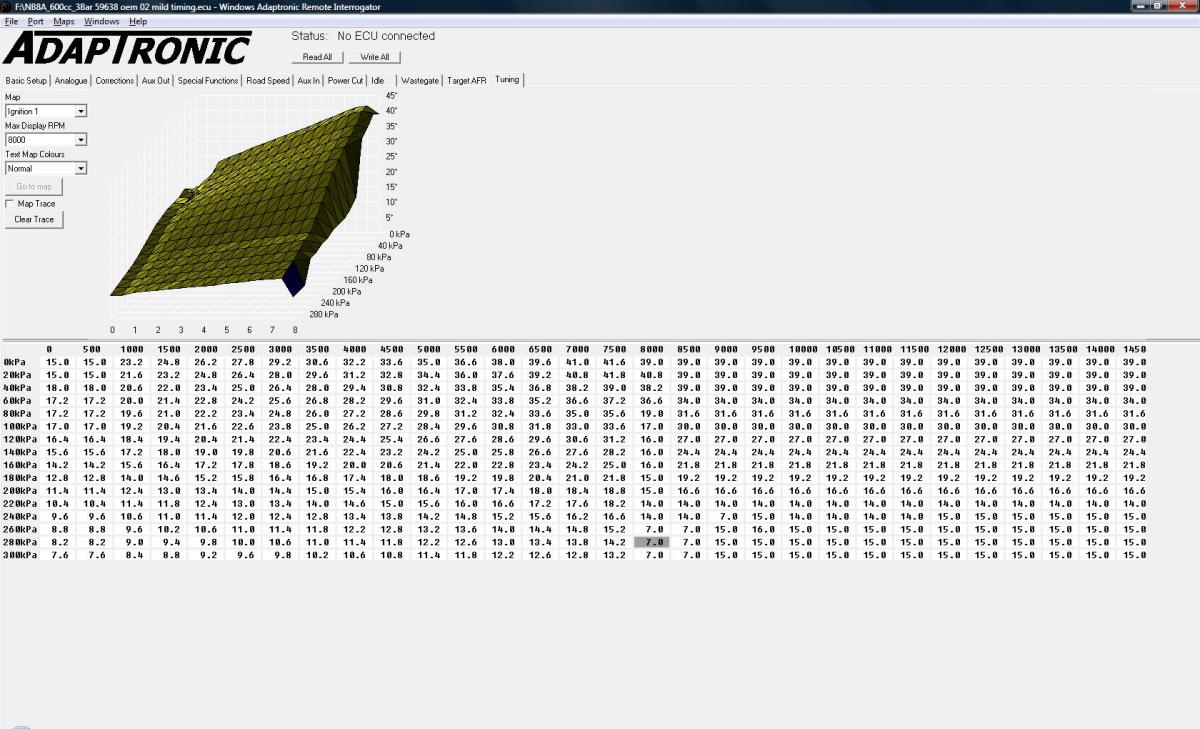Click the 200kPa row header
This screenshot has width=1200, height=729.
[20, 491]
